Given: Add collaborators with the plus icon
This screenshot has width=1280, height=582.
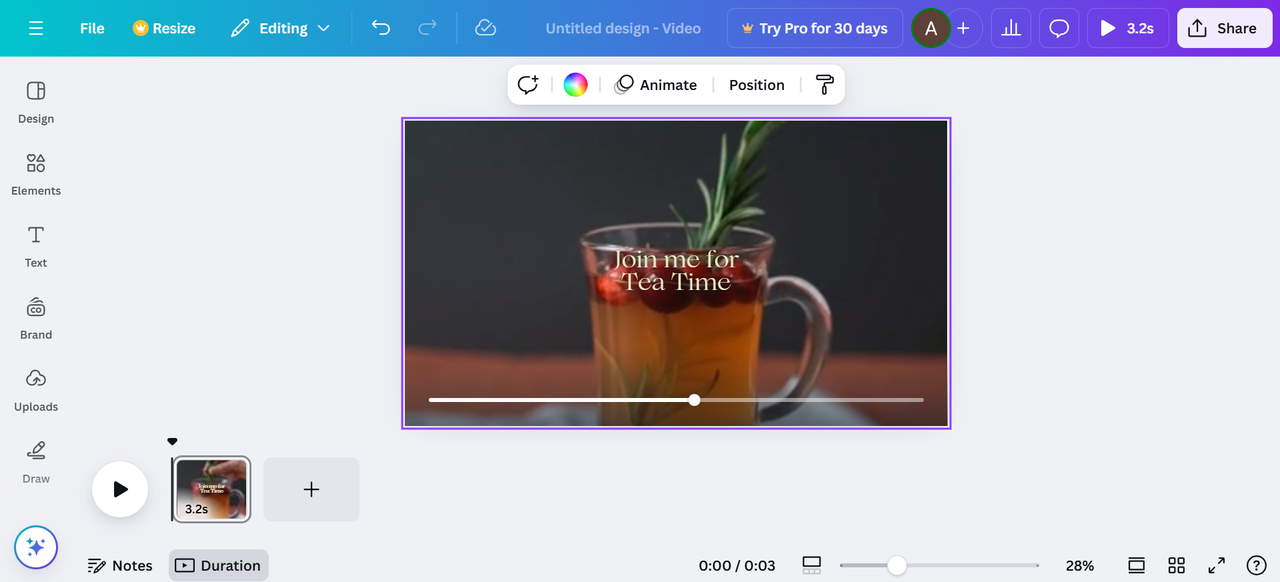Looking at the screenshot, I should point(963,28).
